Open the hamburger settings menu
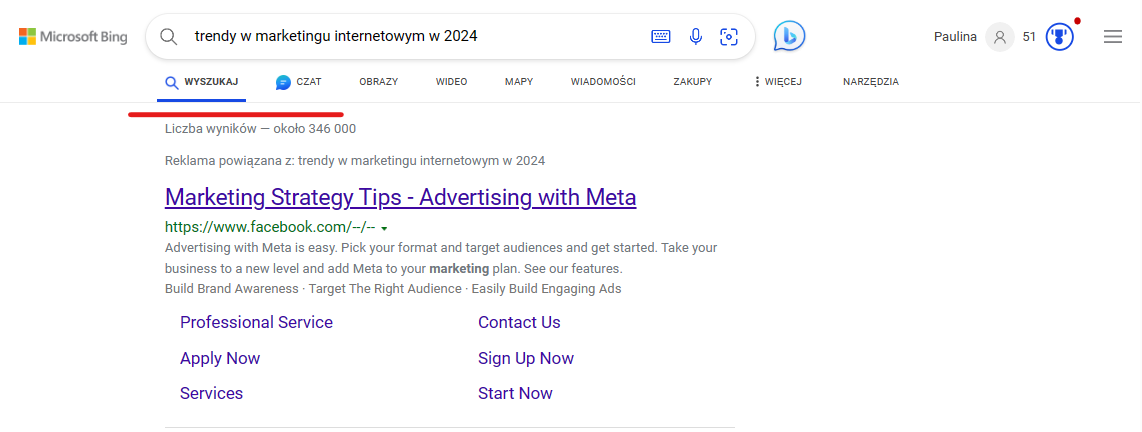This screenshot has width=1142, height=432. point(1112,36)
